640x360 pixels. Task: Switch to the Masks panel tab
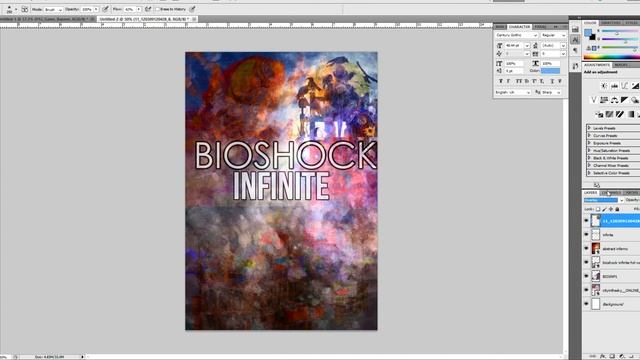coord(621,65)
